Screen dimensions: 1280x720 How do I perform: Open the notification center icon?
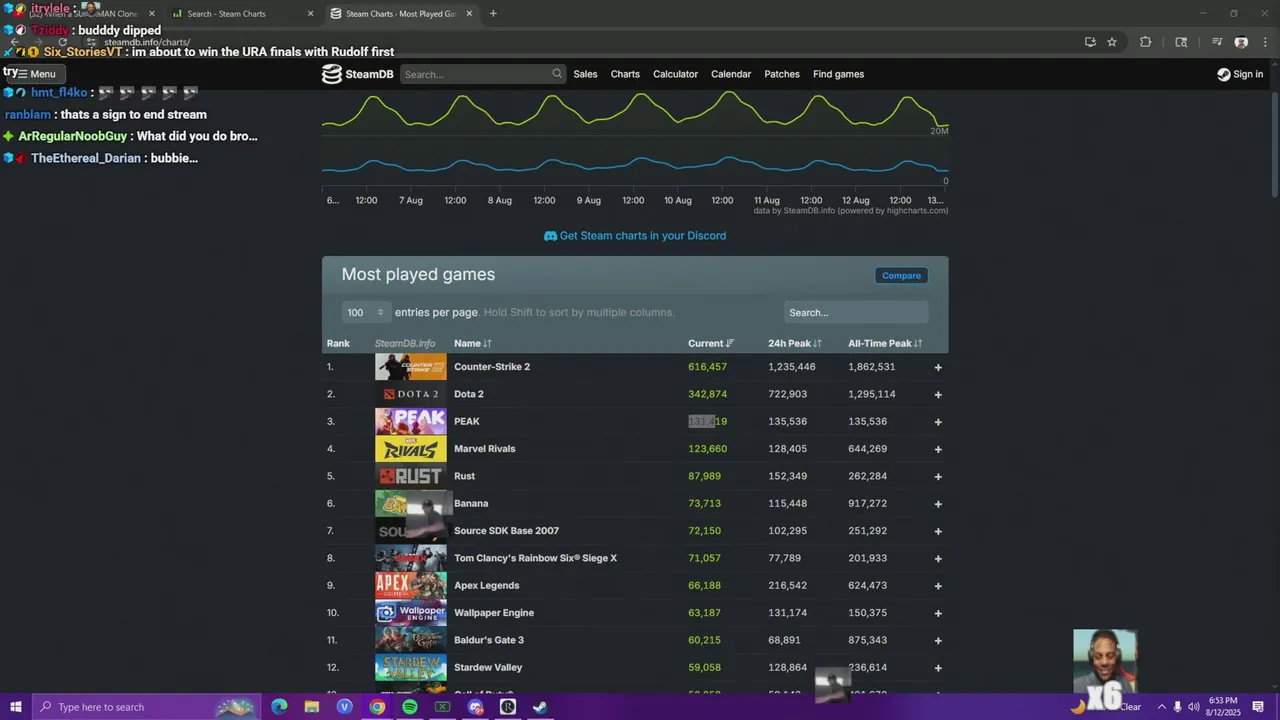1258,707
